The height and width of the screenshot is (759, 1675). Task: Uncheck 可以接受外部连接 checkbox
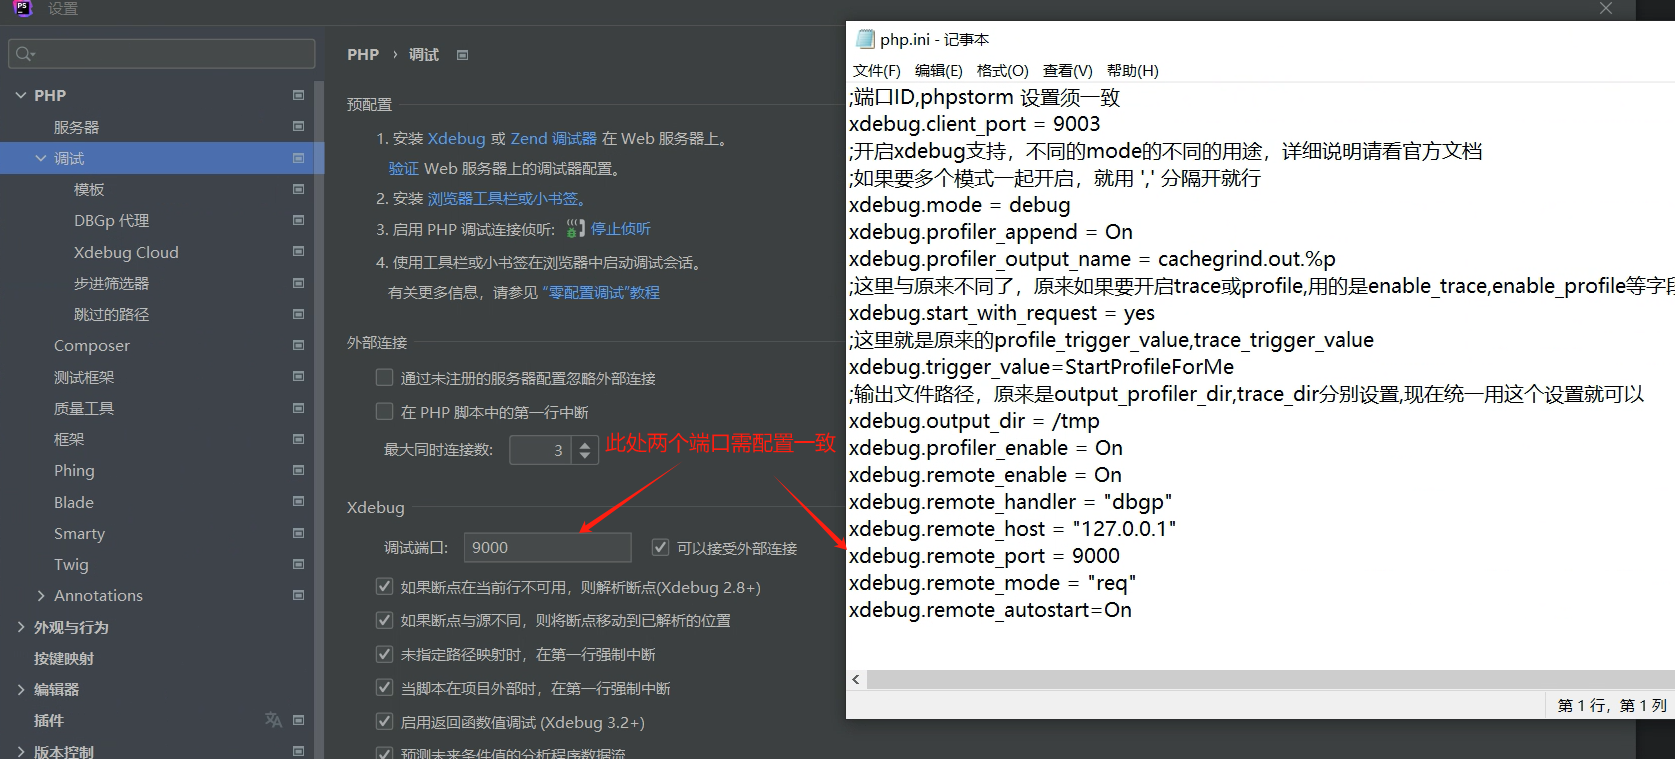(660, 547)
